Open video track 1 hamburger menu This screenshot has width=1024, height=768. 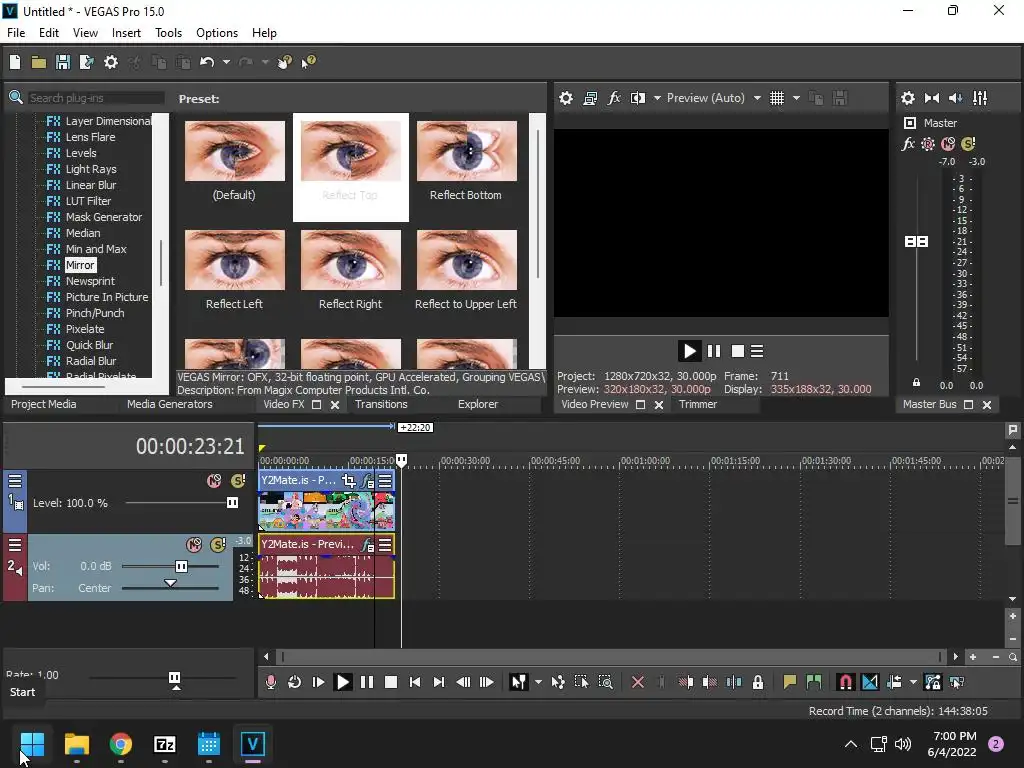[14, 482]
